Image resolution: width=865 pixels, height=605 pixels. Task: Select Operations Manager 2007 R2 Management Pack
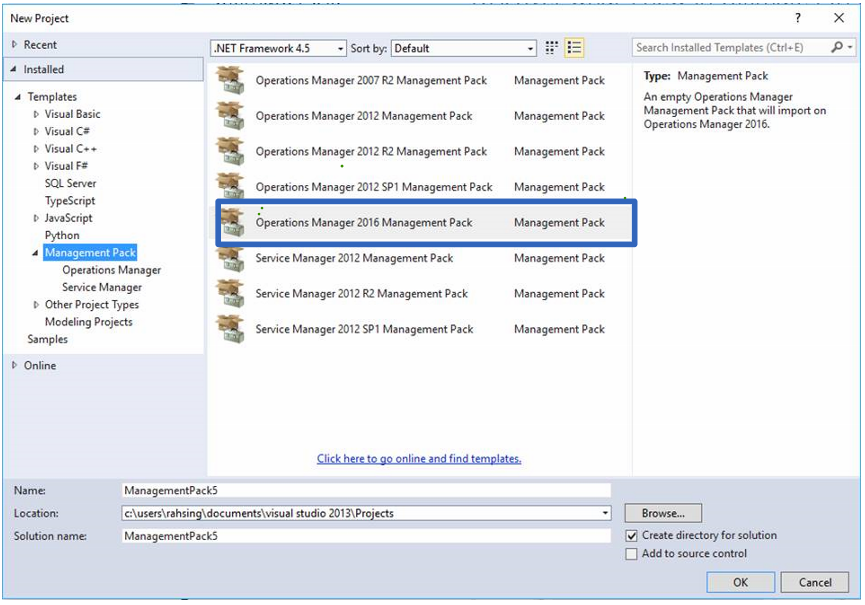[423, 81]
